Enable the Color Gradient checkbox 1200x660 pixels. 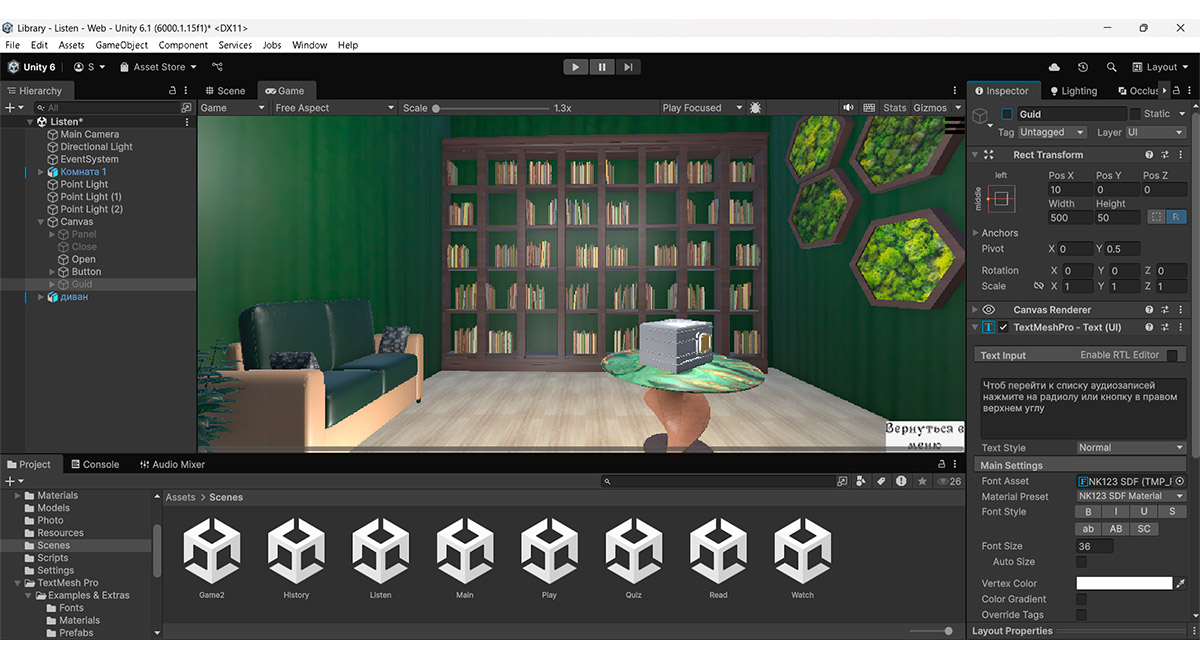1081,599
